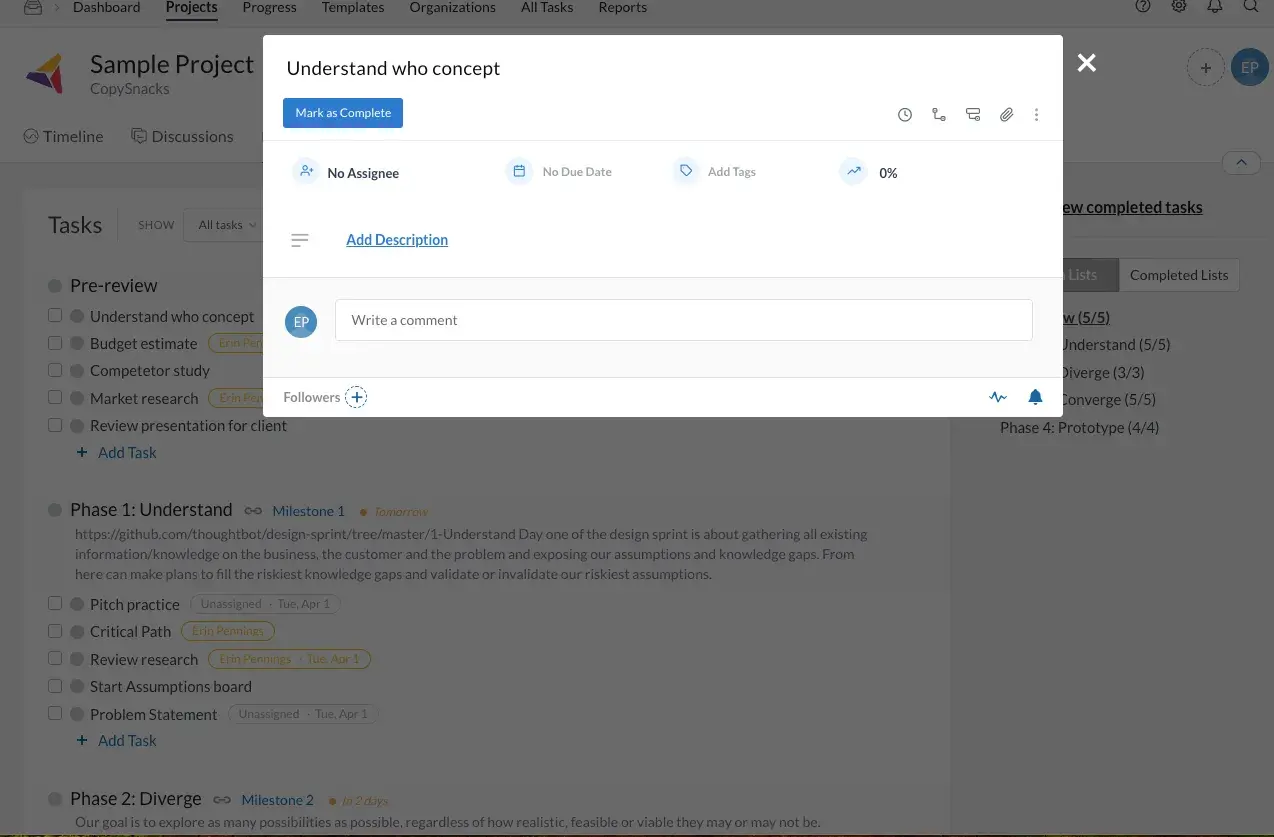Viewport: 1274px width, 837px height.
Task: Open the task dependencies icon
Action: [x=939, y=115]
